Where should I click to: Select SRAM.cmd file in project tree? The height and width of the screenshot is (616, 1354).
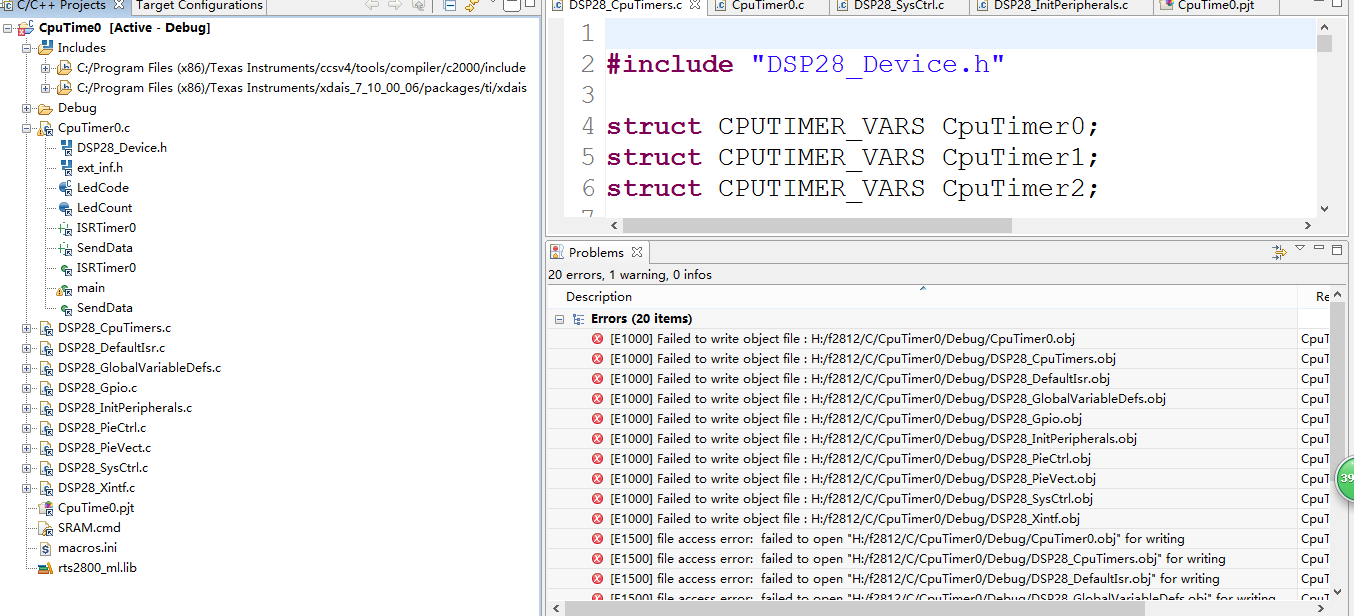(89, 528)
